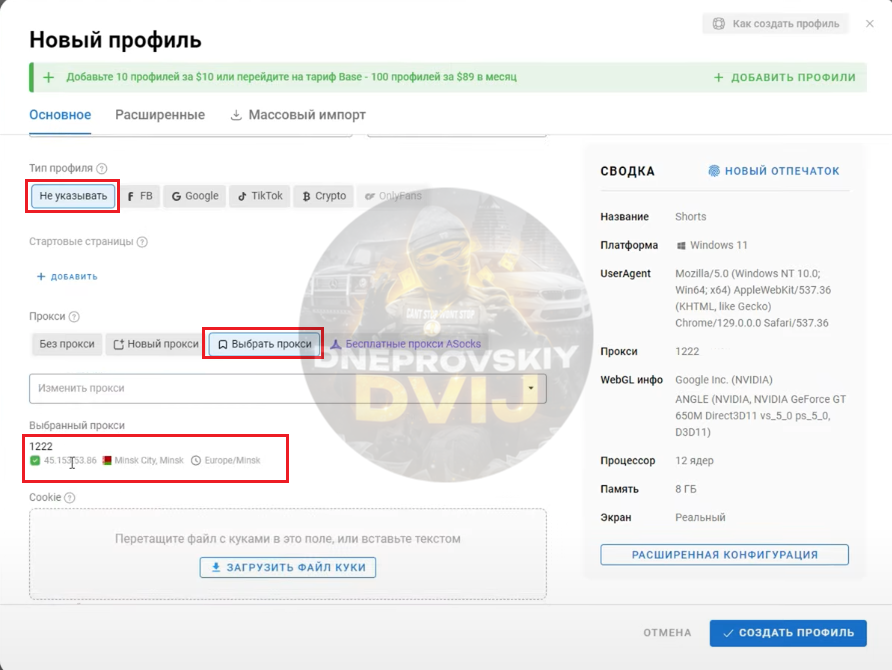Switch to the Основное tab

(60, 115)
